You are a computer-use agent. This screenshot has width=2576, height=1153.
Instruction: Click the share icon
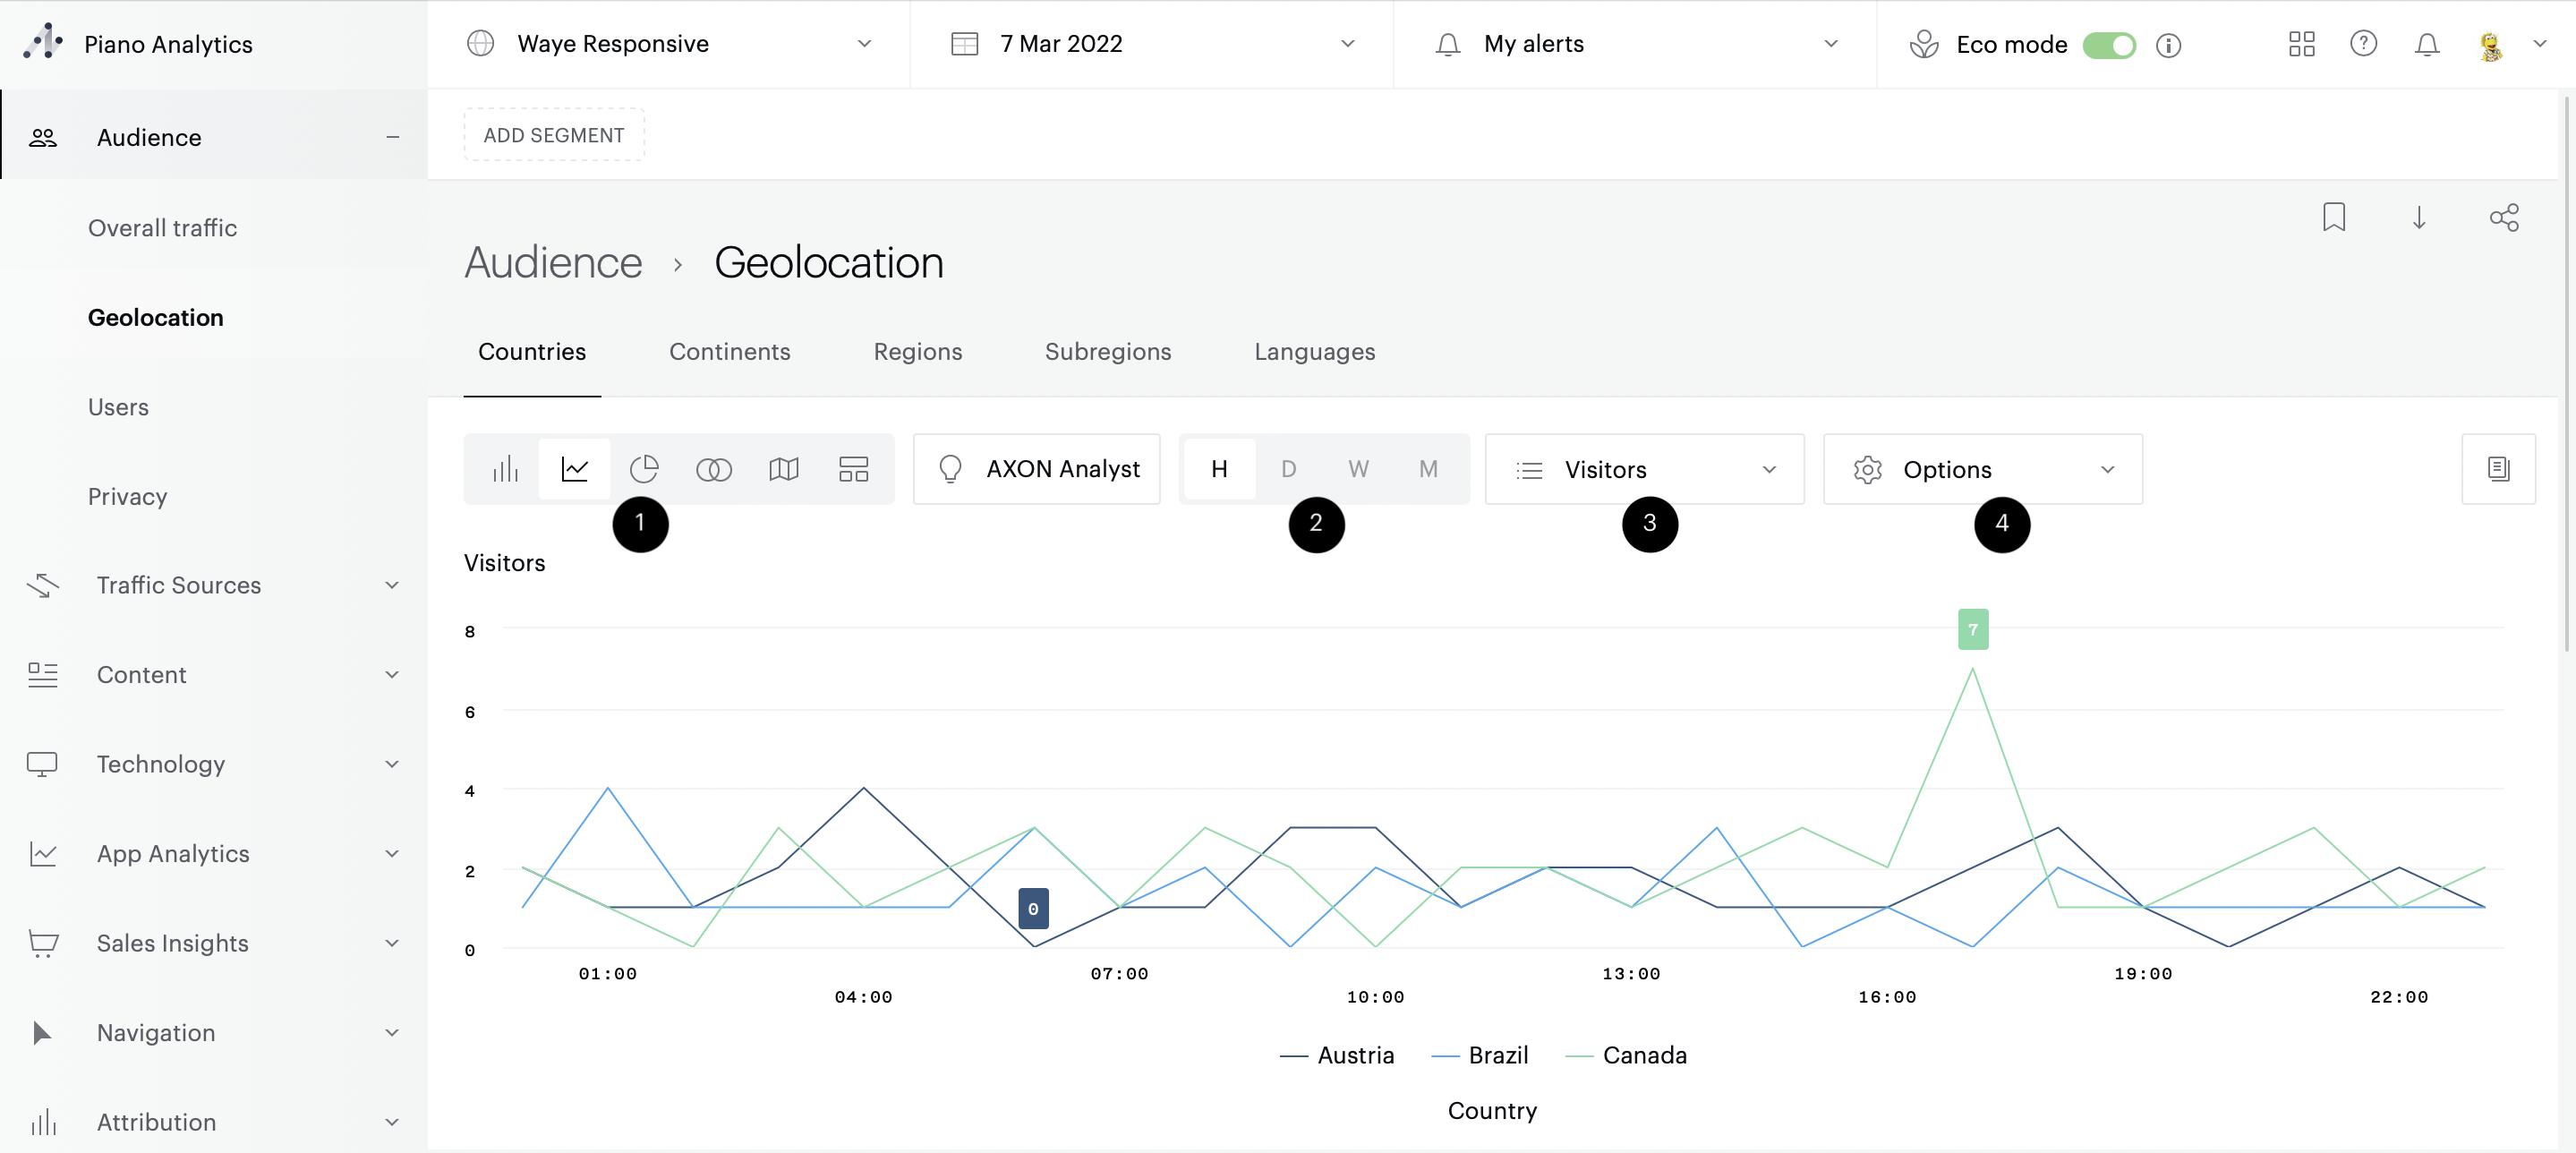point(2503,217)
